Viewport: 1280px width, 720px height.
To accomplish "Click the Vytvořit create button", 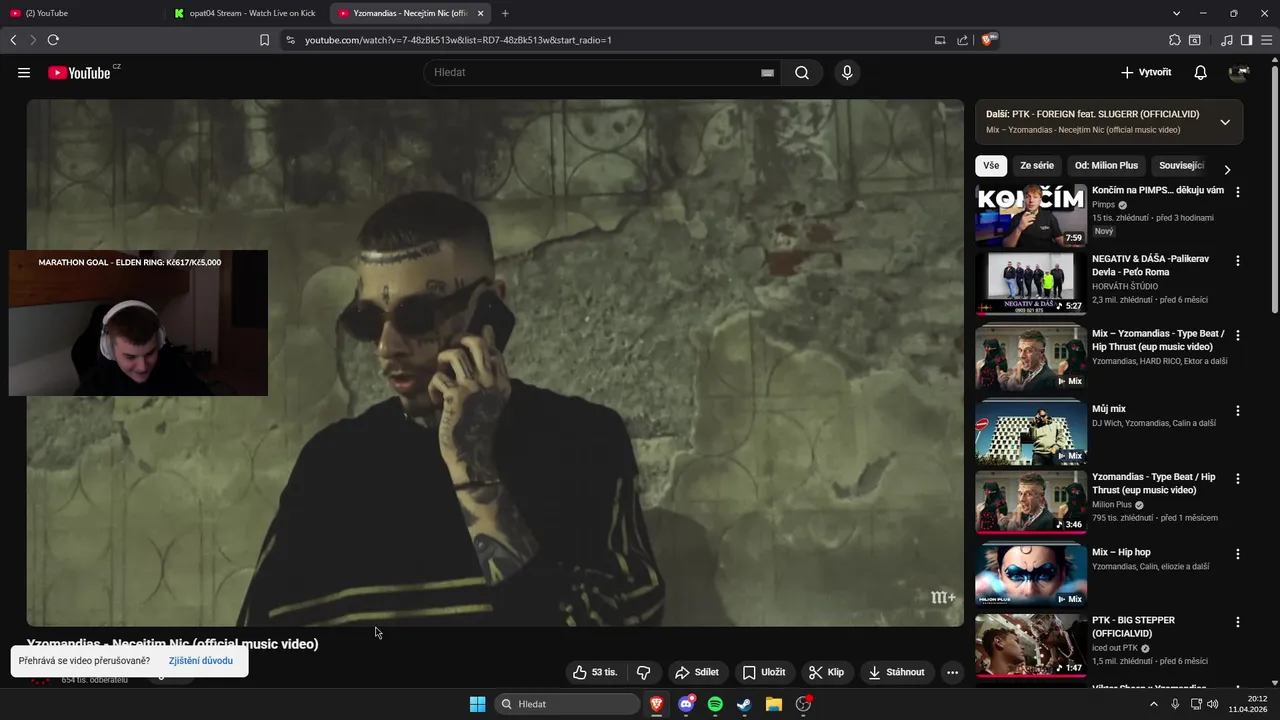I will click(1146, 72).
